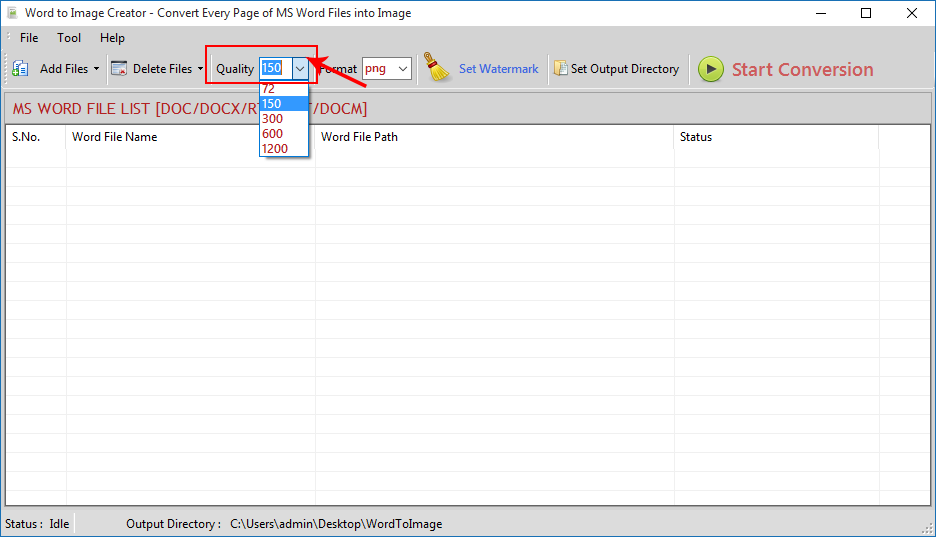Screen dimensions: 936x537
Task: Click the Add Files document icon
Action: (20, 69)
